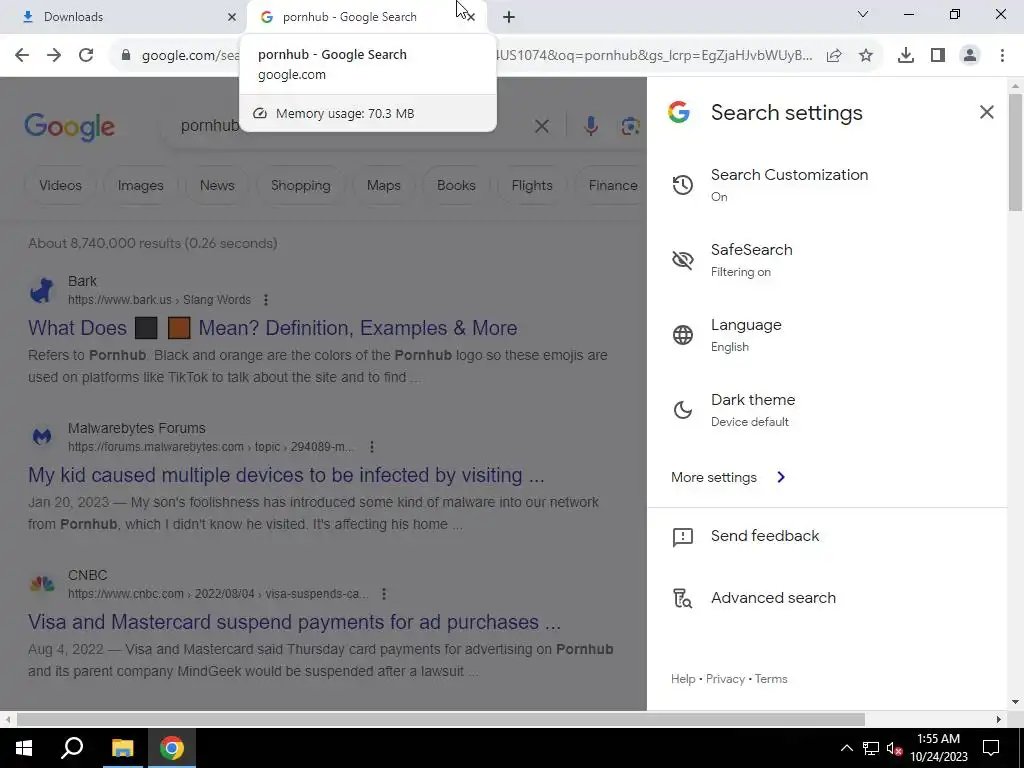Bookmark this tab with star icon
The height and width of the screenshot is (768, 1024).
tap(866, 56)
